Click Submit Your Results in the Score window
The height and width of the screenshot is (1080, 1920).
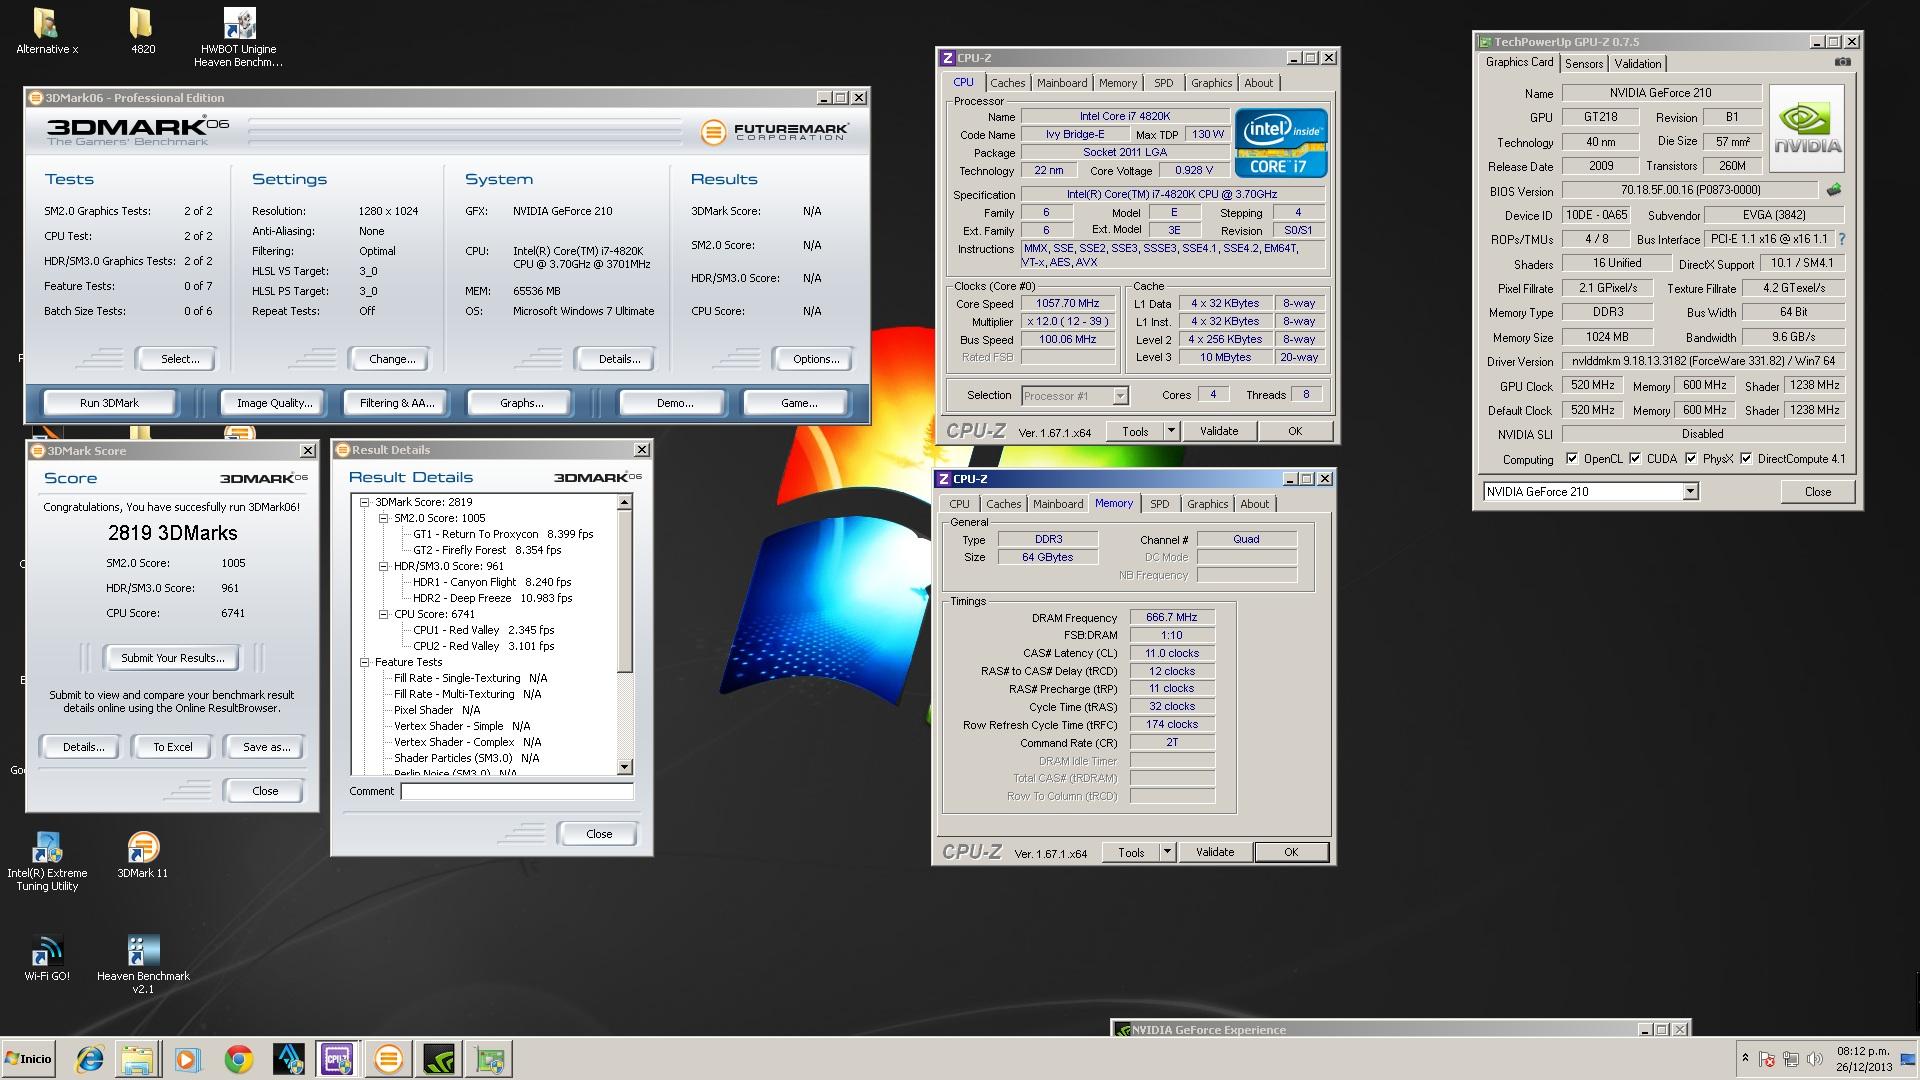172,658
